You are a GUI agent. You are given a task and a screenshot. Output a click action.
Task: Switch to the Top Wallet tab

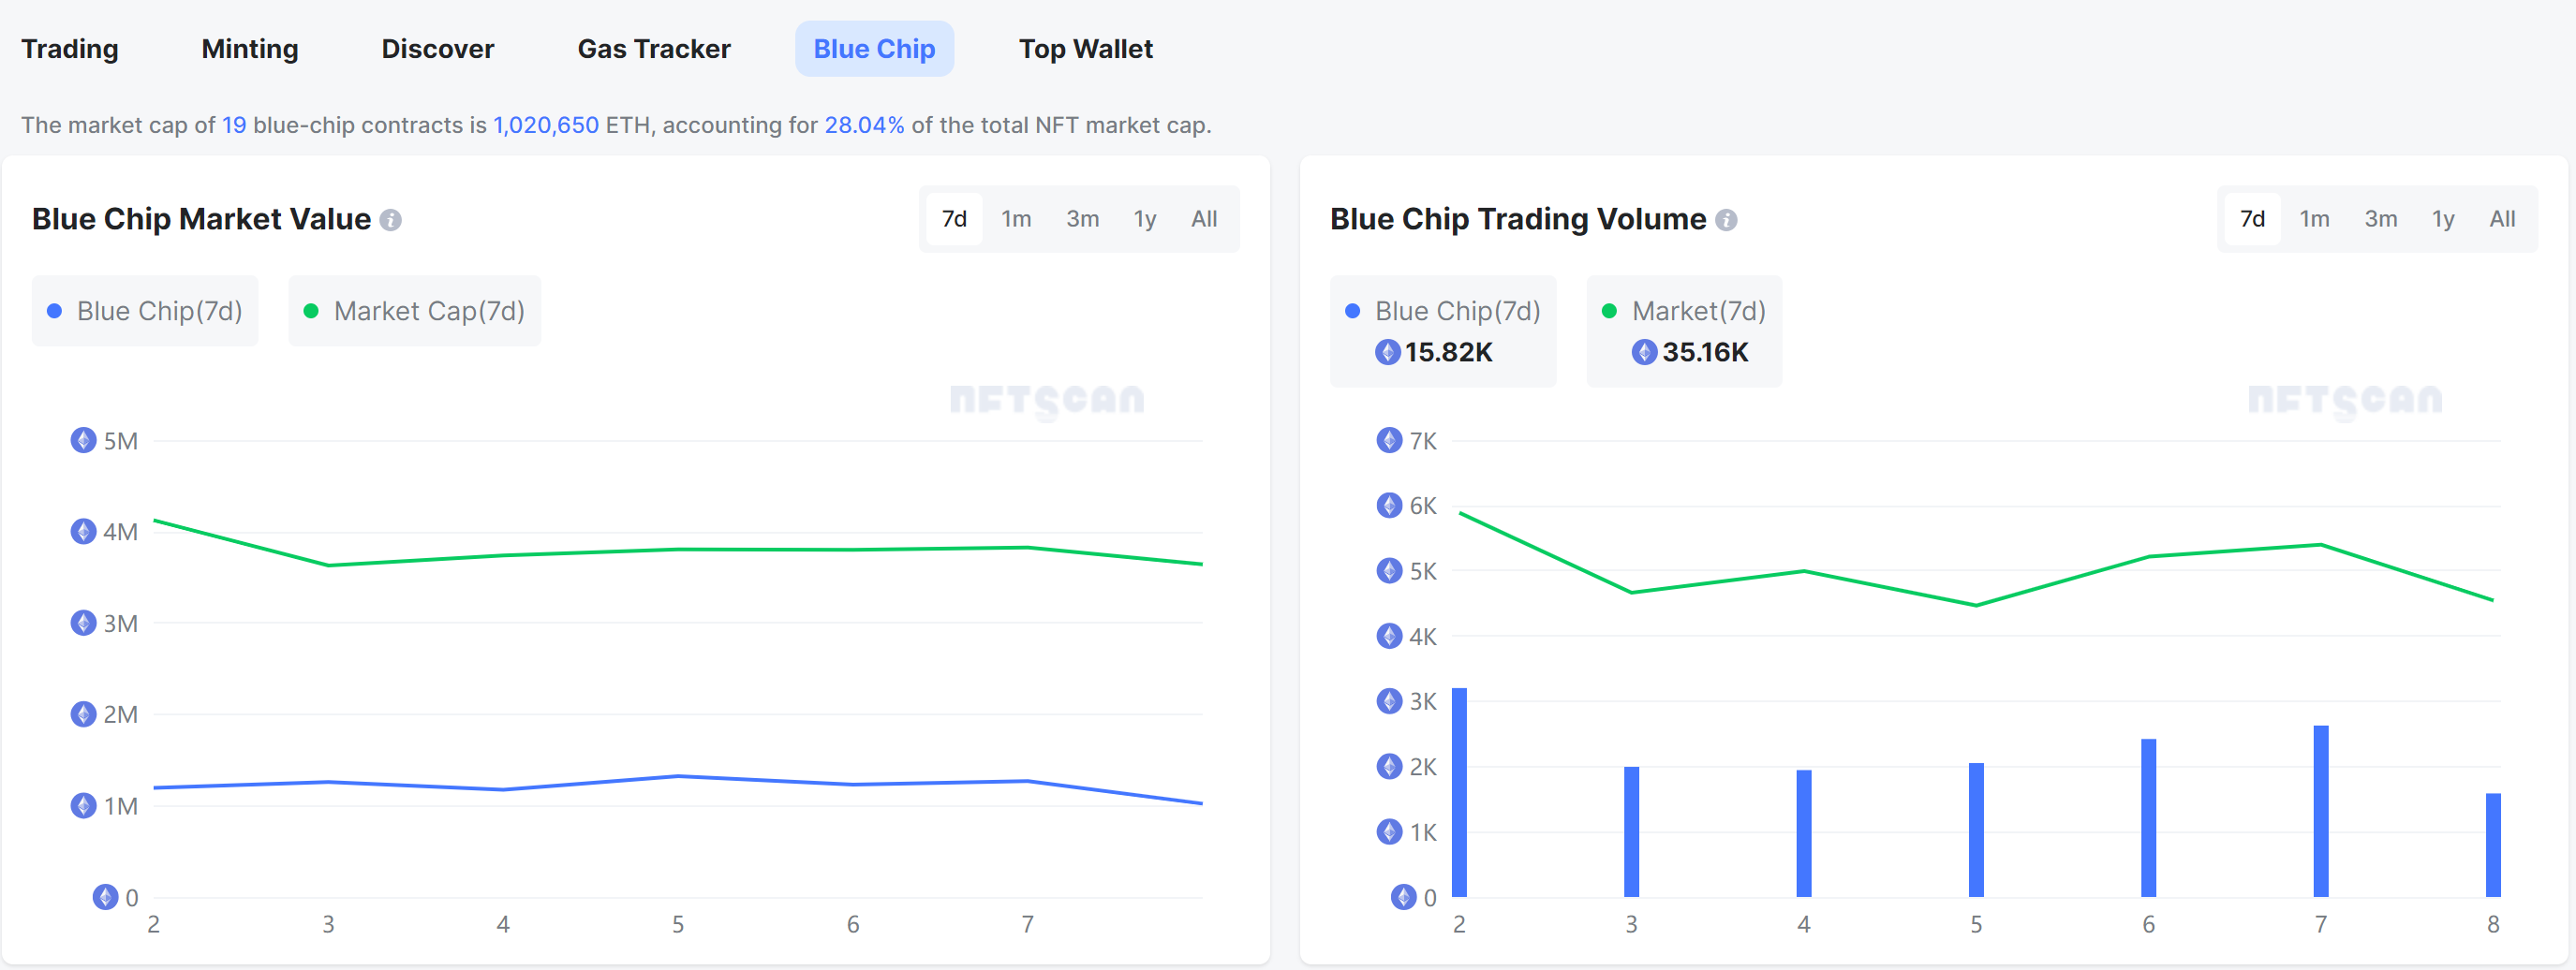[x=1085, y=49]
